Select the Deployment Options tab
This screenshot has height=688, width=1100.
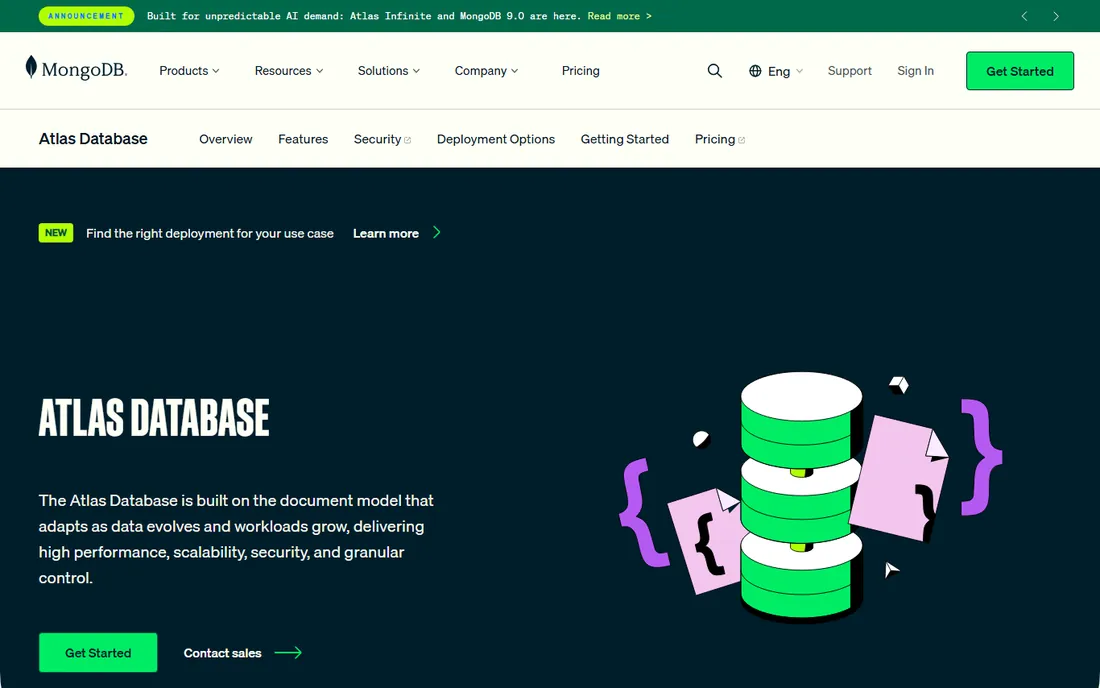[x=495, y=139]
